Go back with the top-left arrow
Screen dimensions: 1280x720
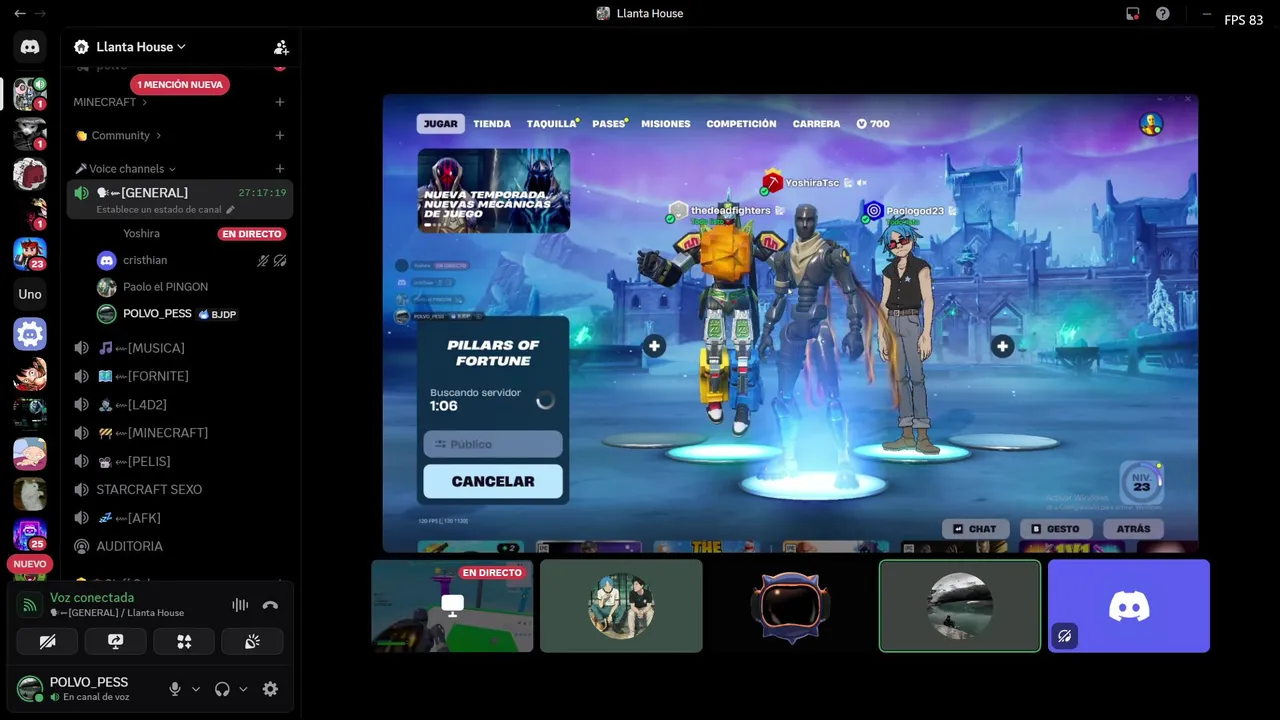click(19, 13)
